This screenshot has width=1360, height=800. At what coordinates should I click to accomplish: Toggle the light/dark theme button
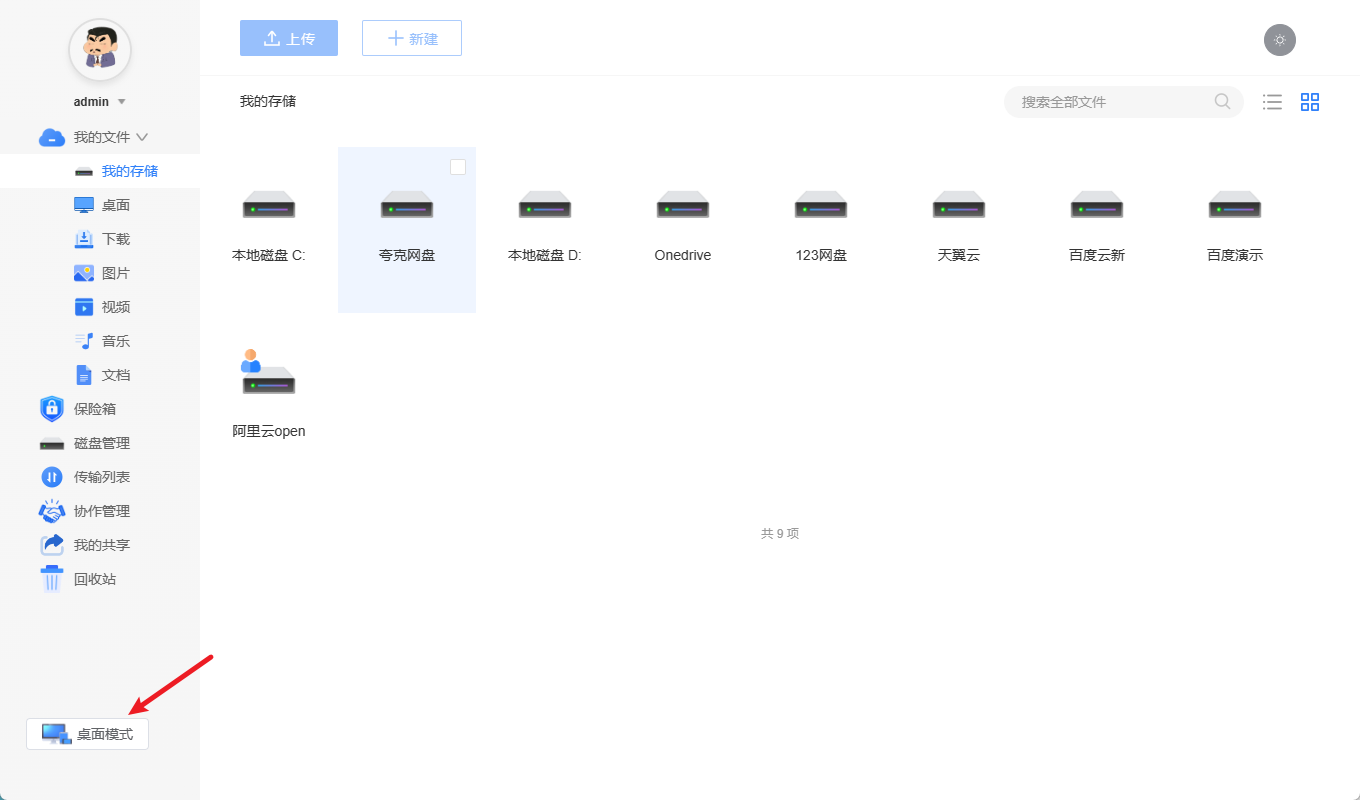[x=1279, y=40]
